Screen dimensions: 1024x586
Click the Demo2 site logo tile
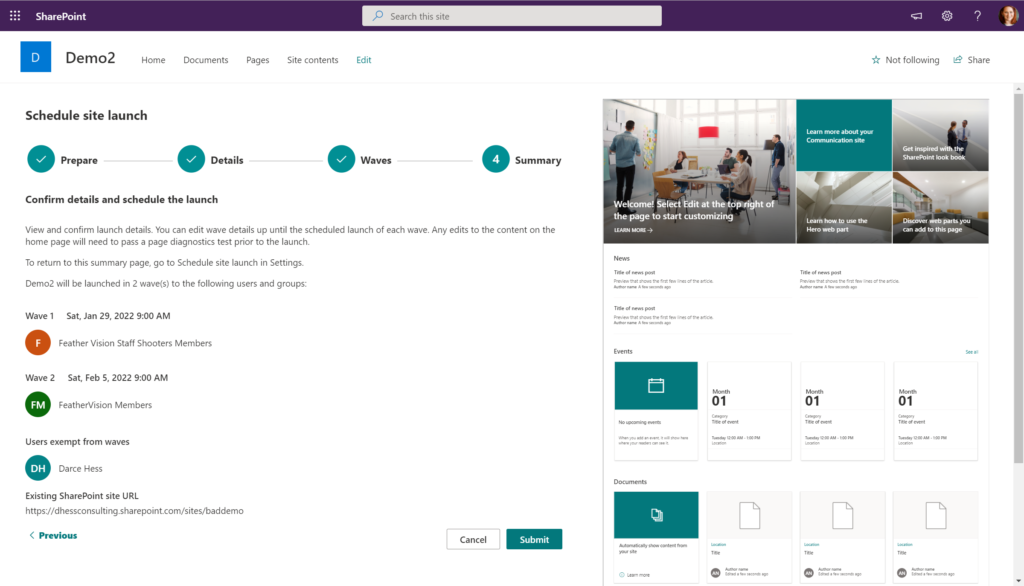[36, 57]
